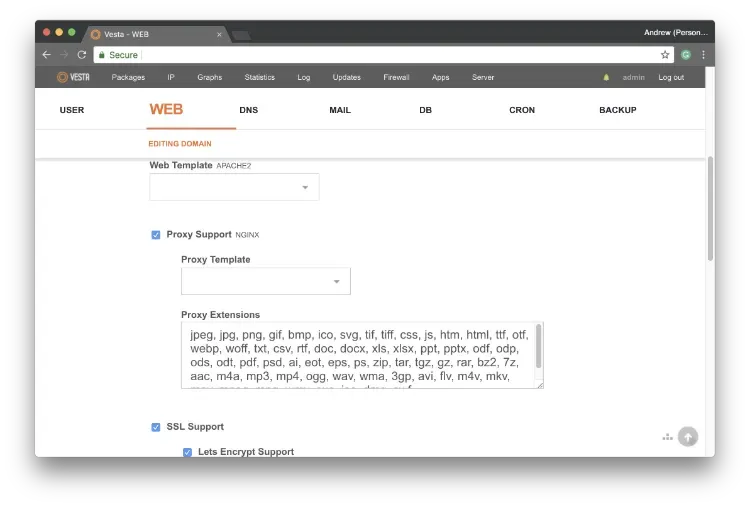Click the page vertical scrollbar
This screenshot has width=750, height=507.
click(710, 210)
